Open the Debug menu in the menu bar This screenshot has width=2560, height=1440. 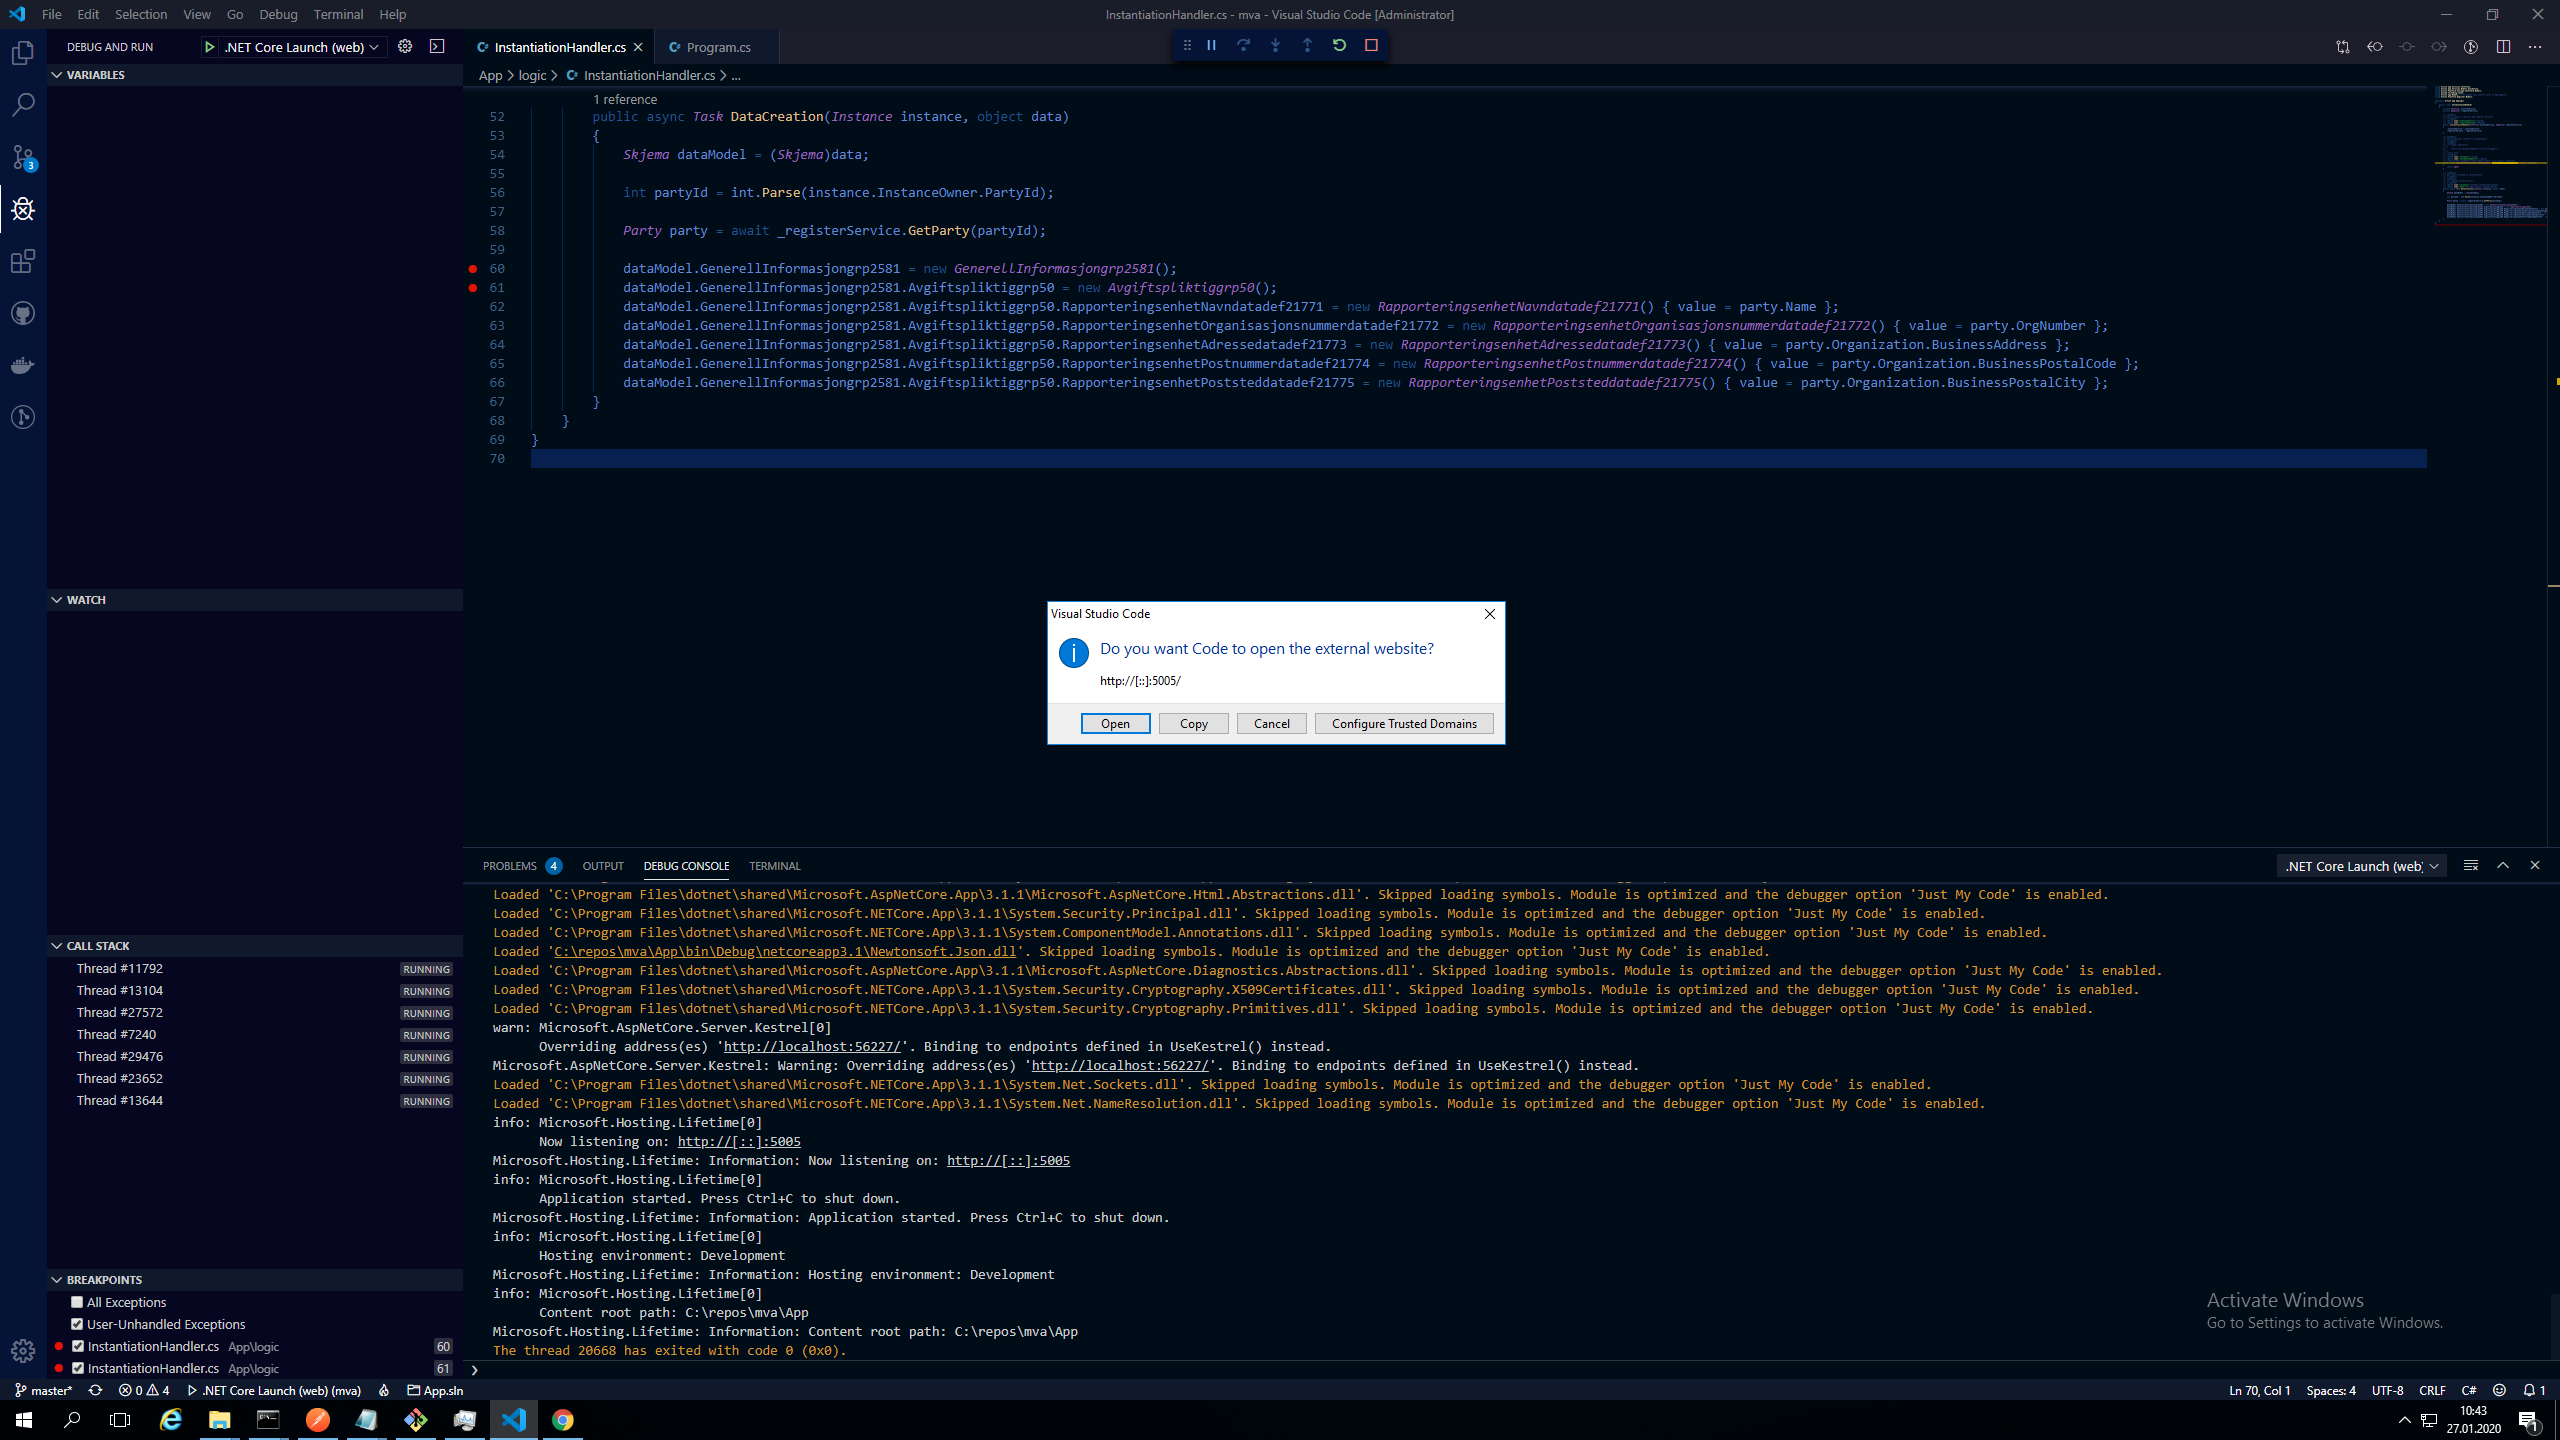click(x=278, y=14)
